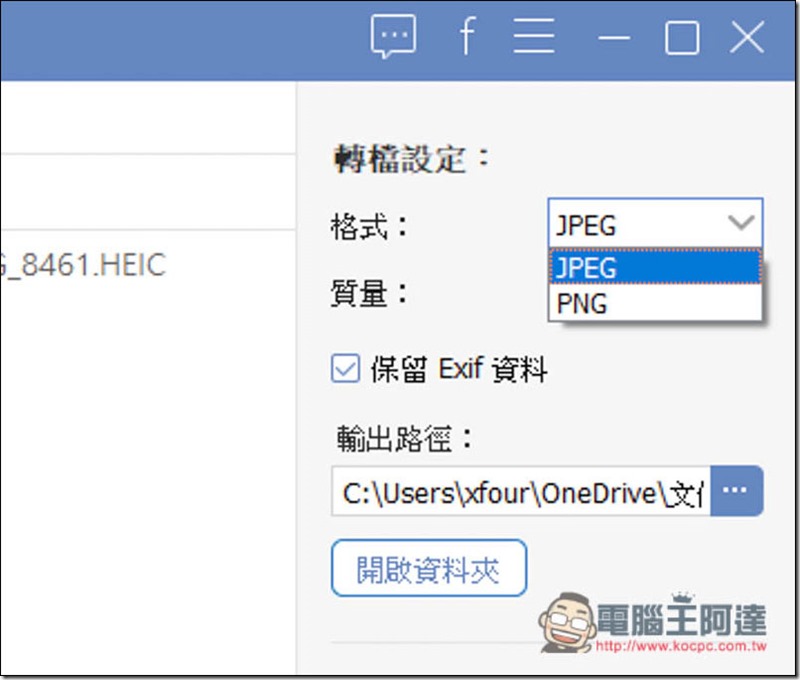Maximize the converter window

[x=682, y=38]
